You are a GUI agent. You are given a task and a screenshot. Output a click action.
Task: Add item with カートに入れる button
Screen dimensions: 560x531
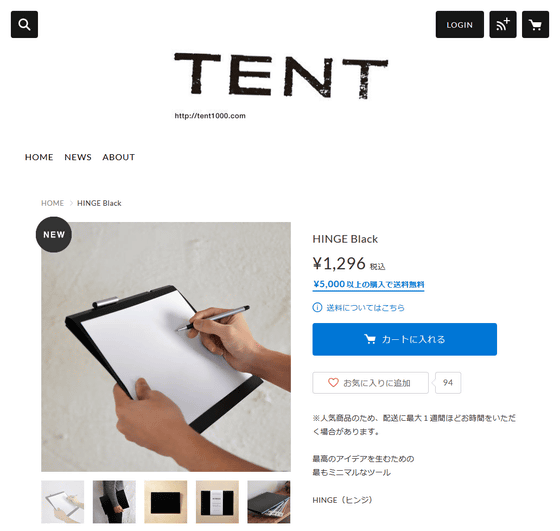pos(404,339)
